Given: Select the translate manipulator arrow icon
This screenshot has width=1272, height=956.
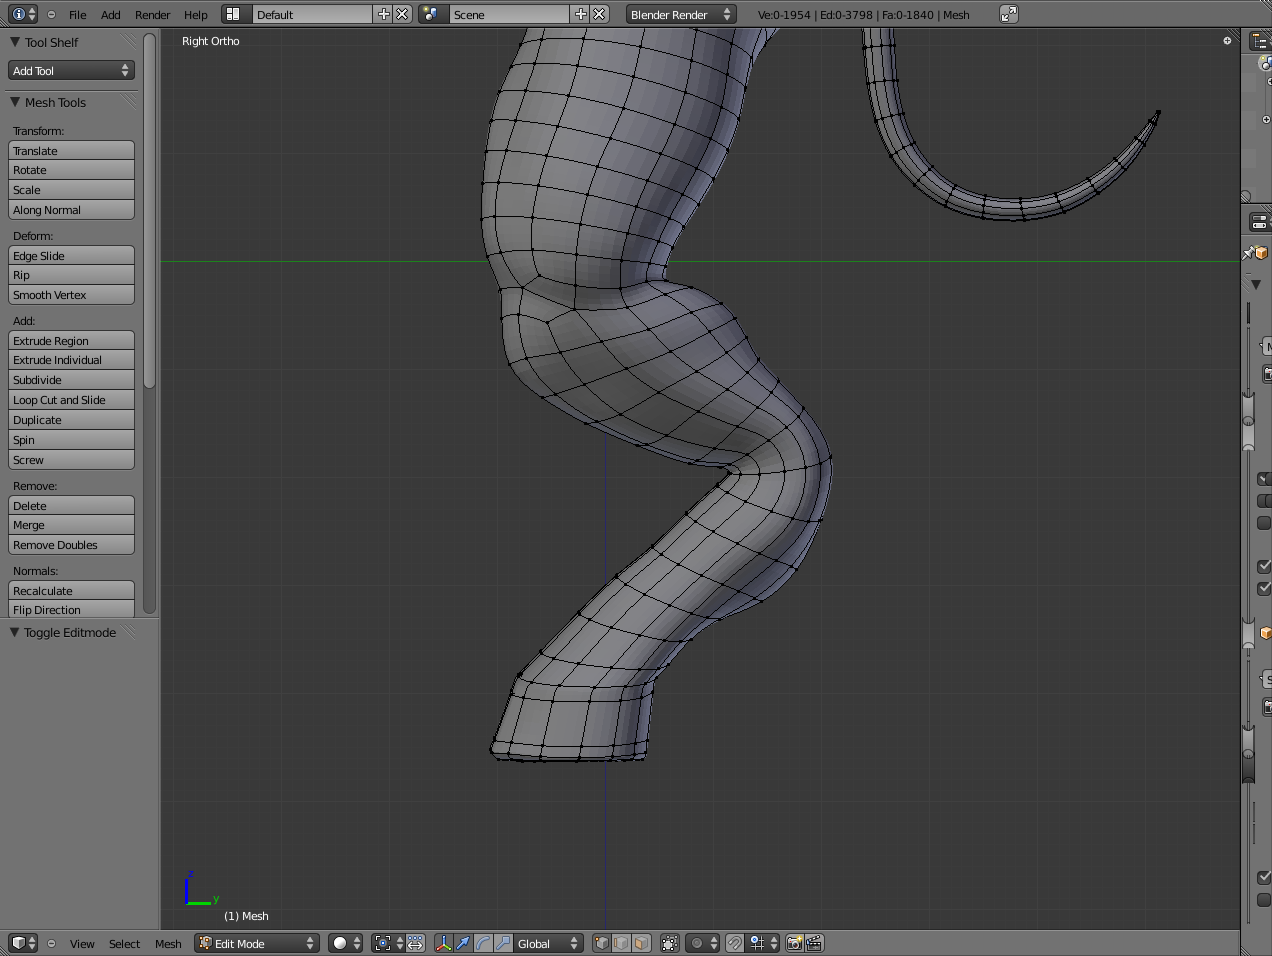Looking at the screenshot, I should pos(463,943).
